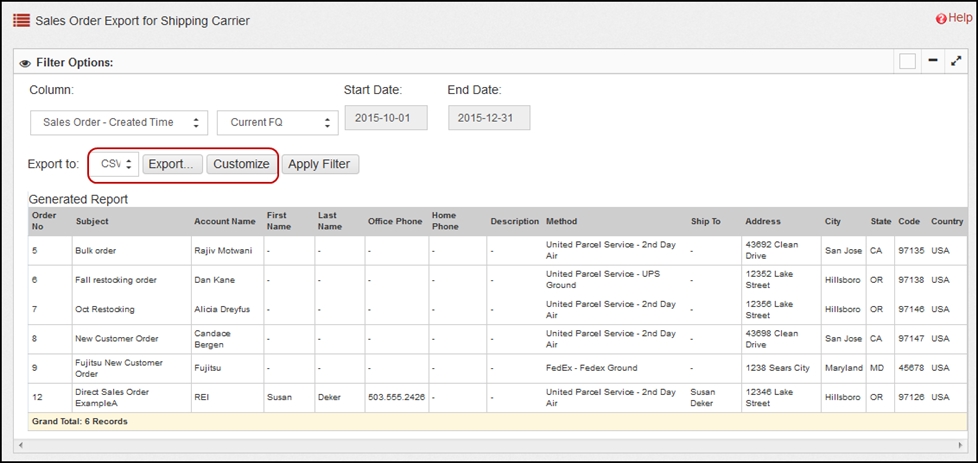978x463 pixels.
Task: Click account name REI
Action: coord(201,397)
